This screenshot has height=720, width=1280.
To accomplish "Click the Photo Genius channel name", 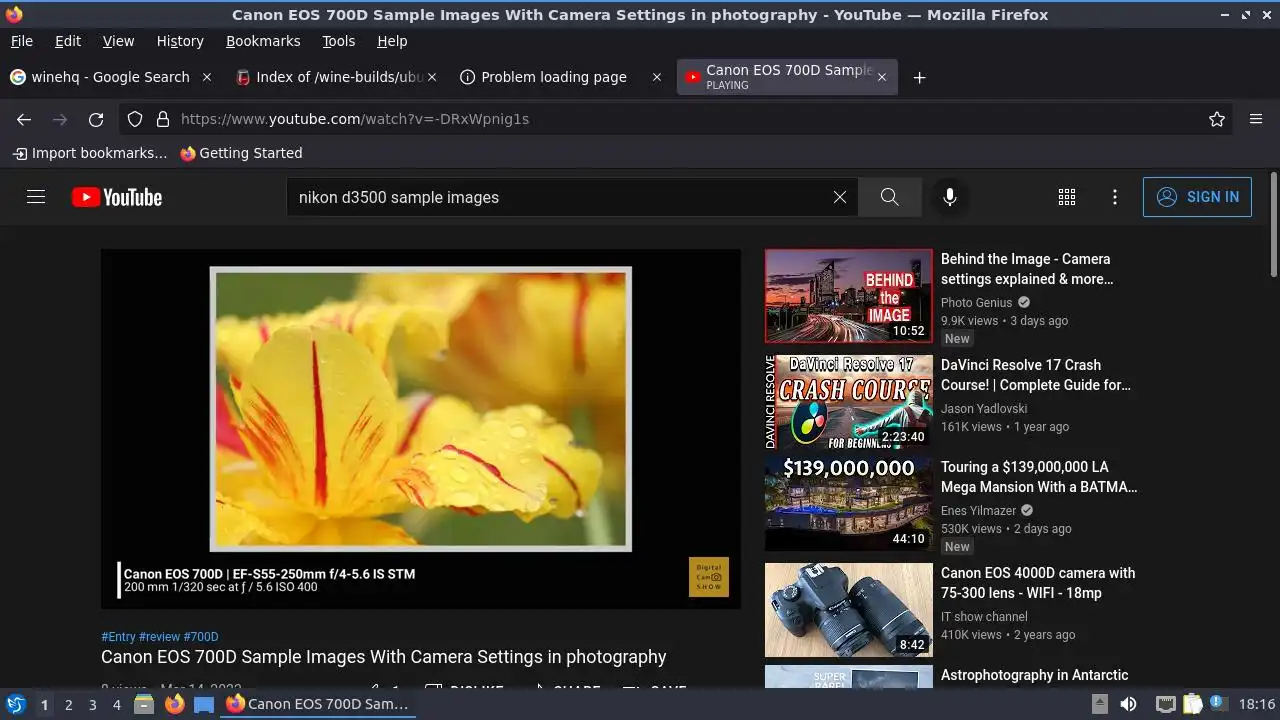I will 977,303.
